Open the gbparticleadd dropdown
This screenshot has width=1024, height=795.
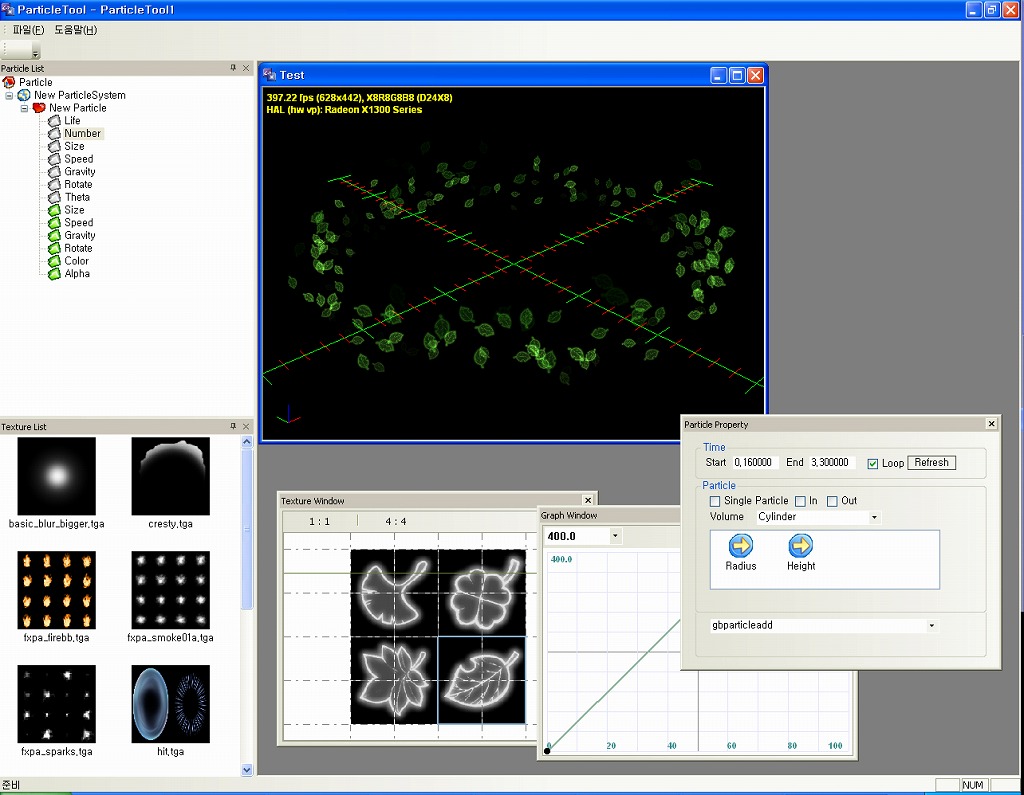tap(932, 626)
